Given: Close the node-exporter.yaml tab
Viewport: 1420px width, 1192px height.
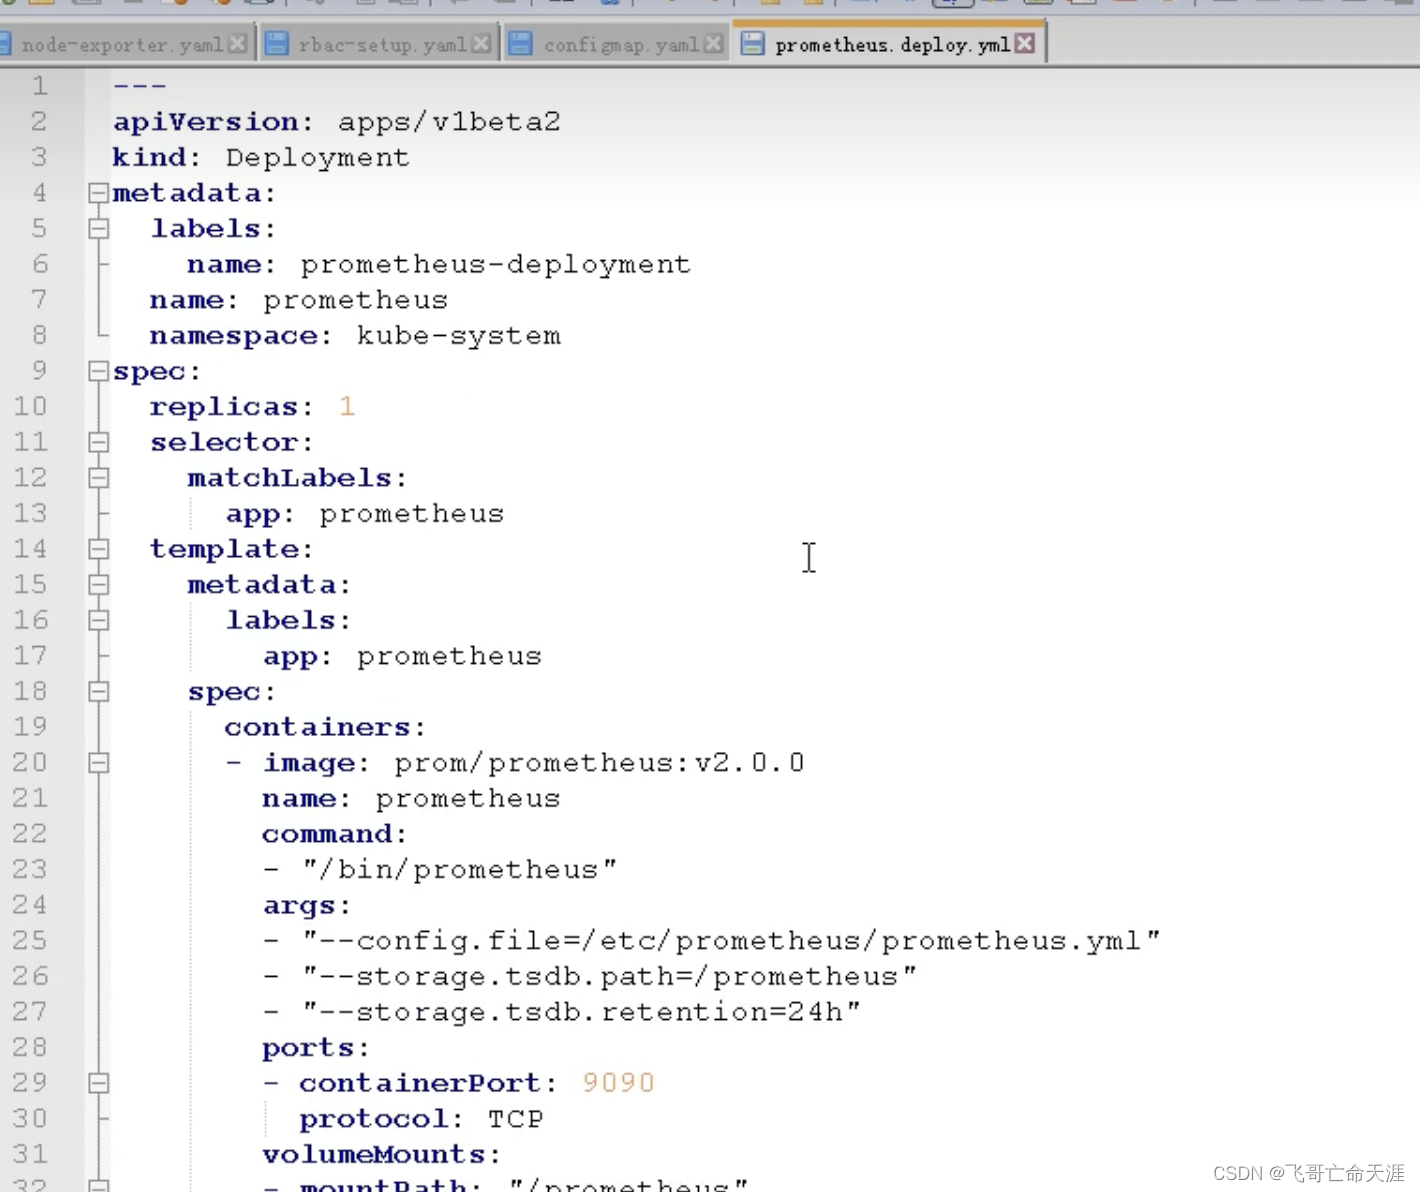Looking at the screenshot, I should 238,44.
